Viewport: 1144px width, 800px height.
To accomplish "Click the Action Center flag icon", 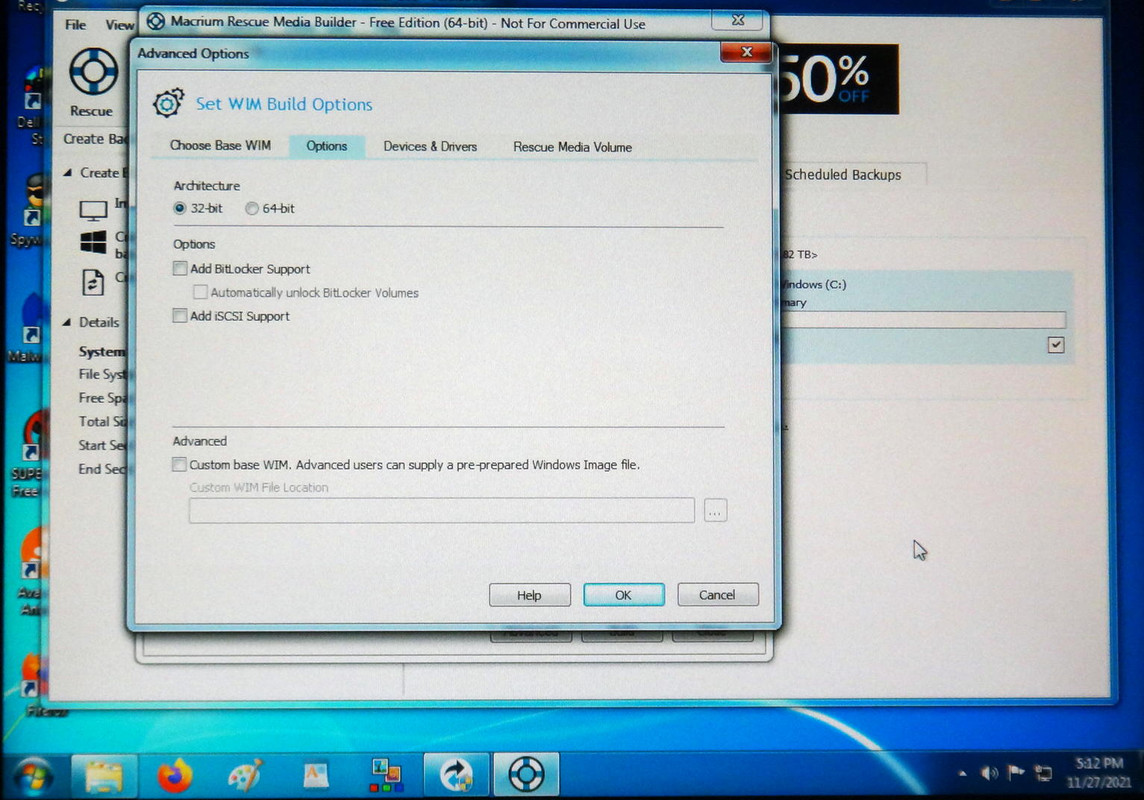I will pos(1016,772).
